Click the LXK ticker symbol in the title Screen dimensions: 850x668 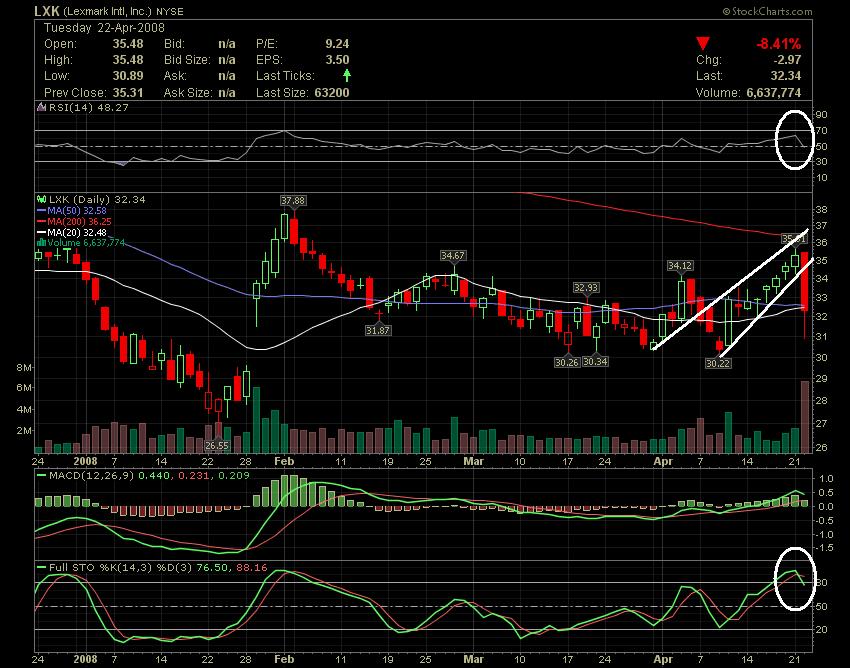click(47, 11)
